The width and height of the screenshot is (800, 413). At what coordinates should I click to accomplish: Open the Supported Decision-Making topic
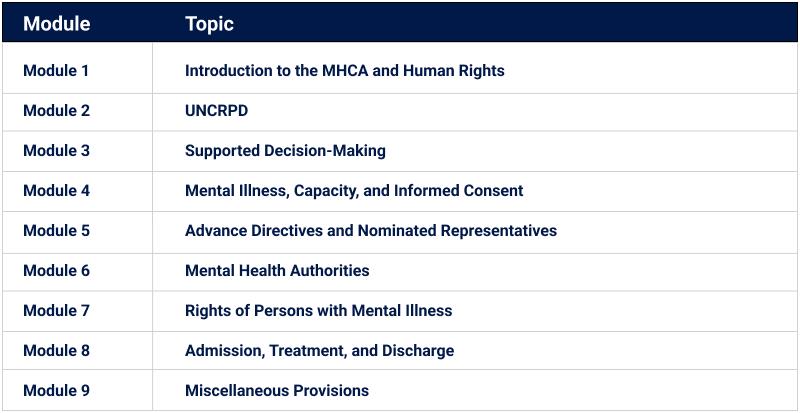pos(285,151)
